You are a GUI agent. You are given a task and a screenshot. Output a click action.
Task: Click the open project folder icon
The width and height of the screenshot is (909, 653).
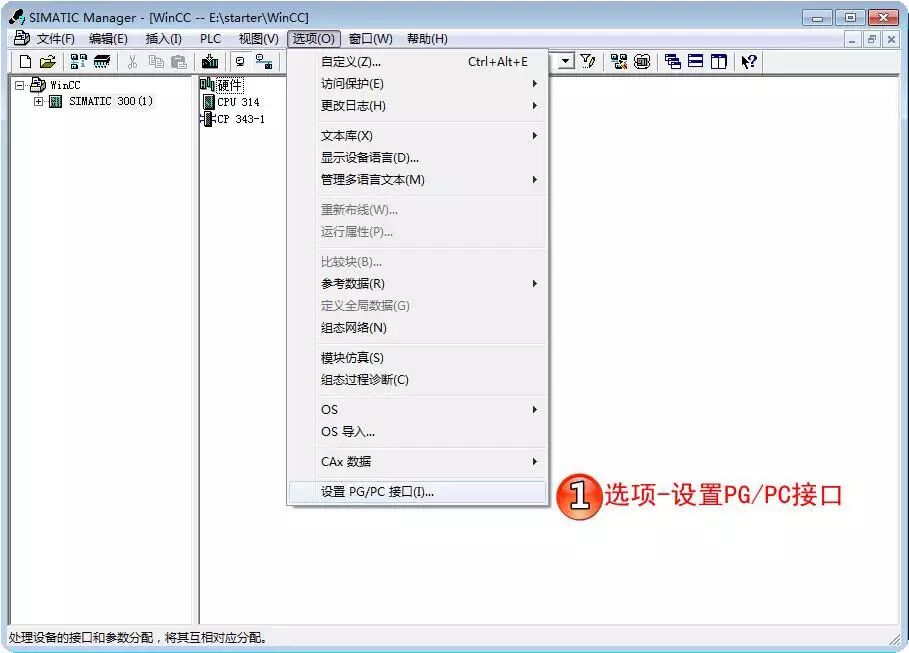click(48, 61)
